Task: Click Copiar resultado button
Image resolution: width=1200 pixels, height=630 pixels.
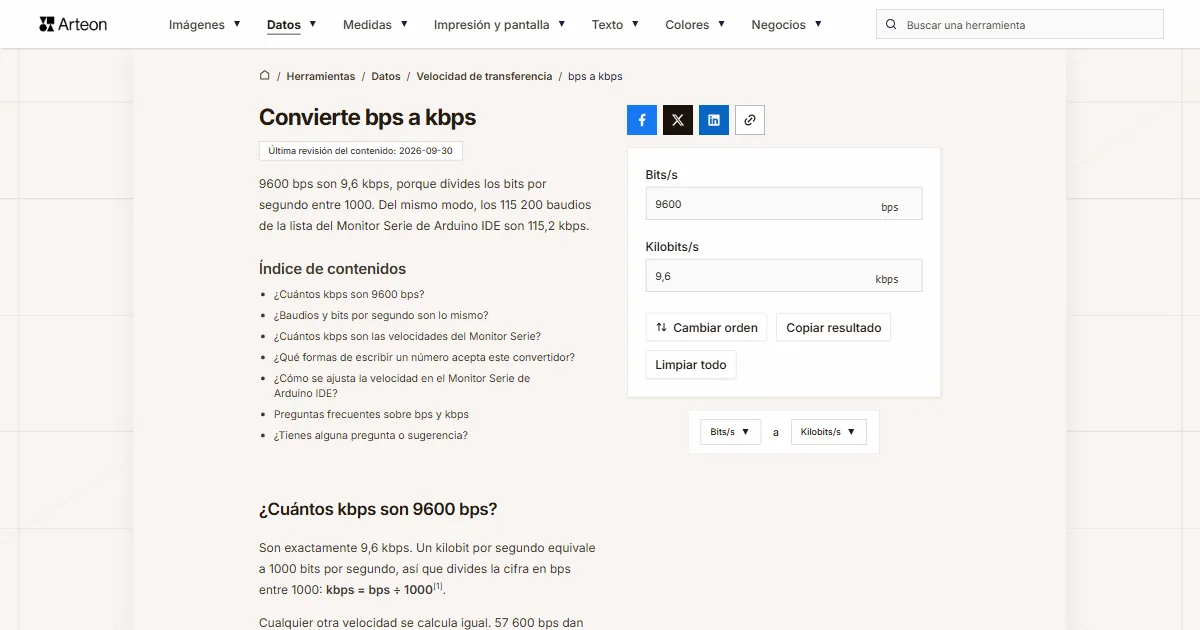Action: (834, 328)
